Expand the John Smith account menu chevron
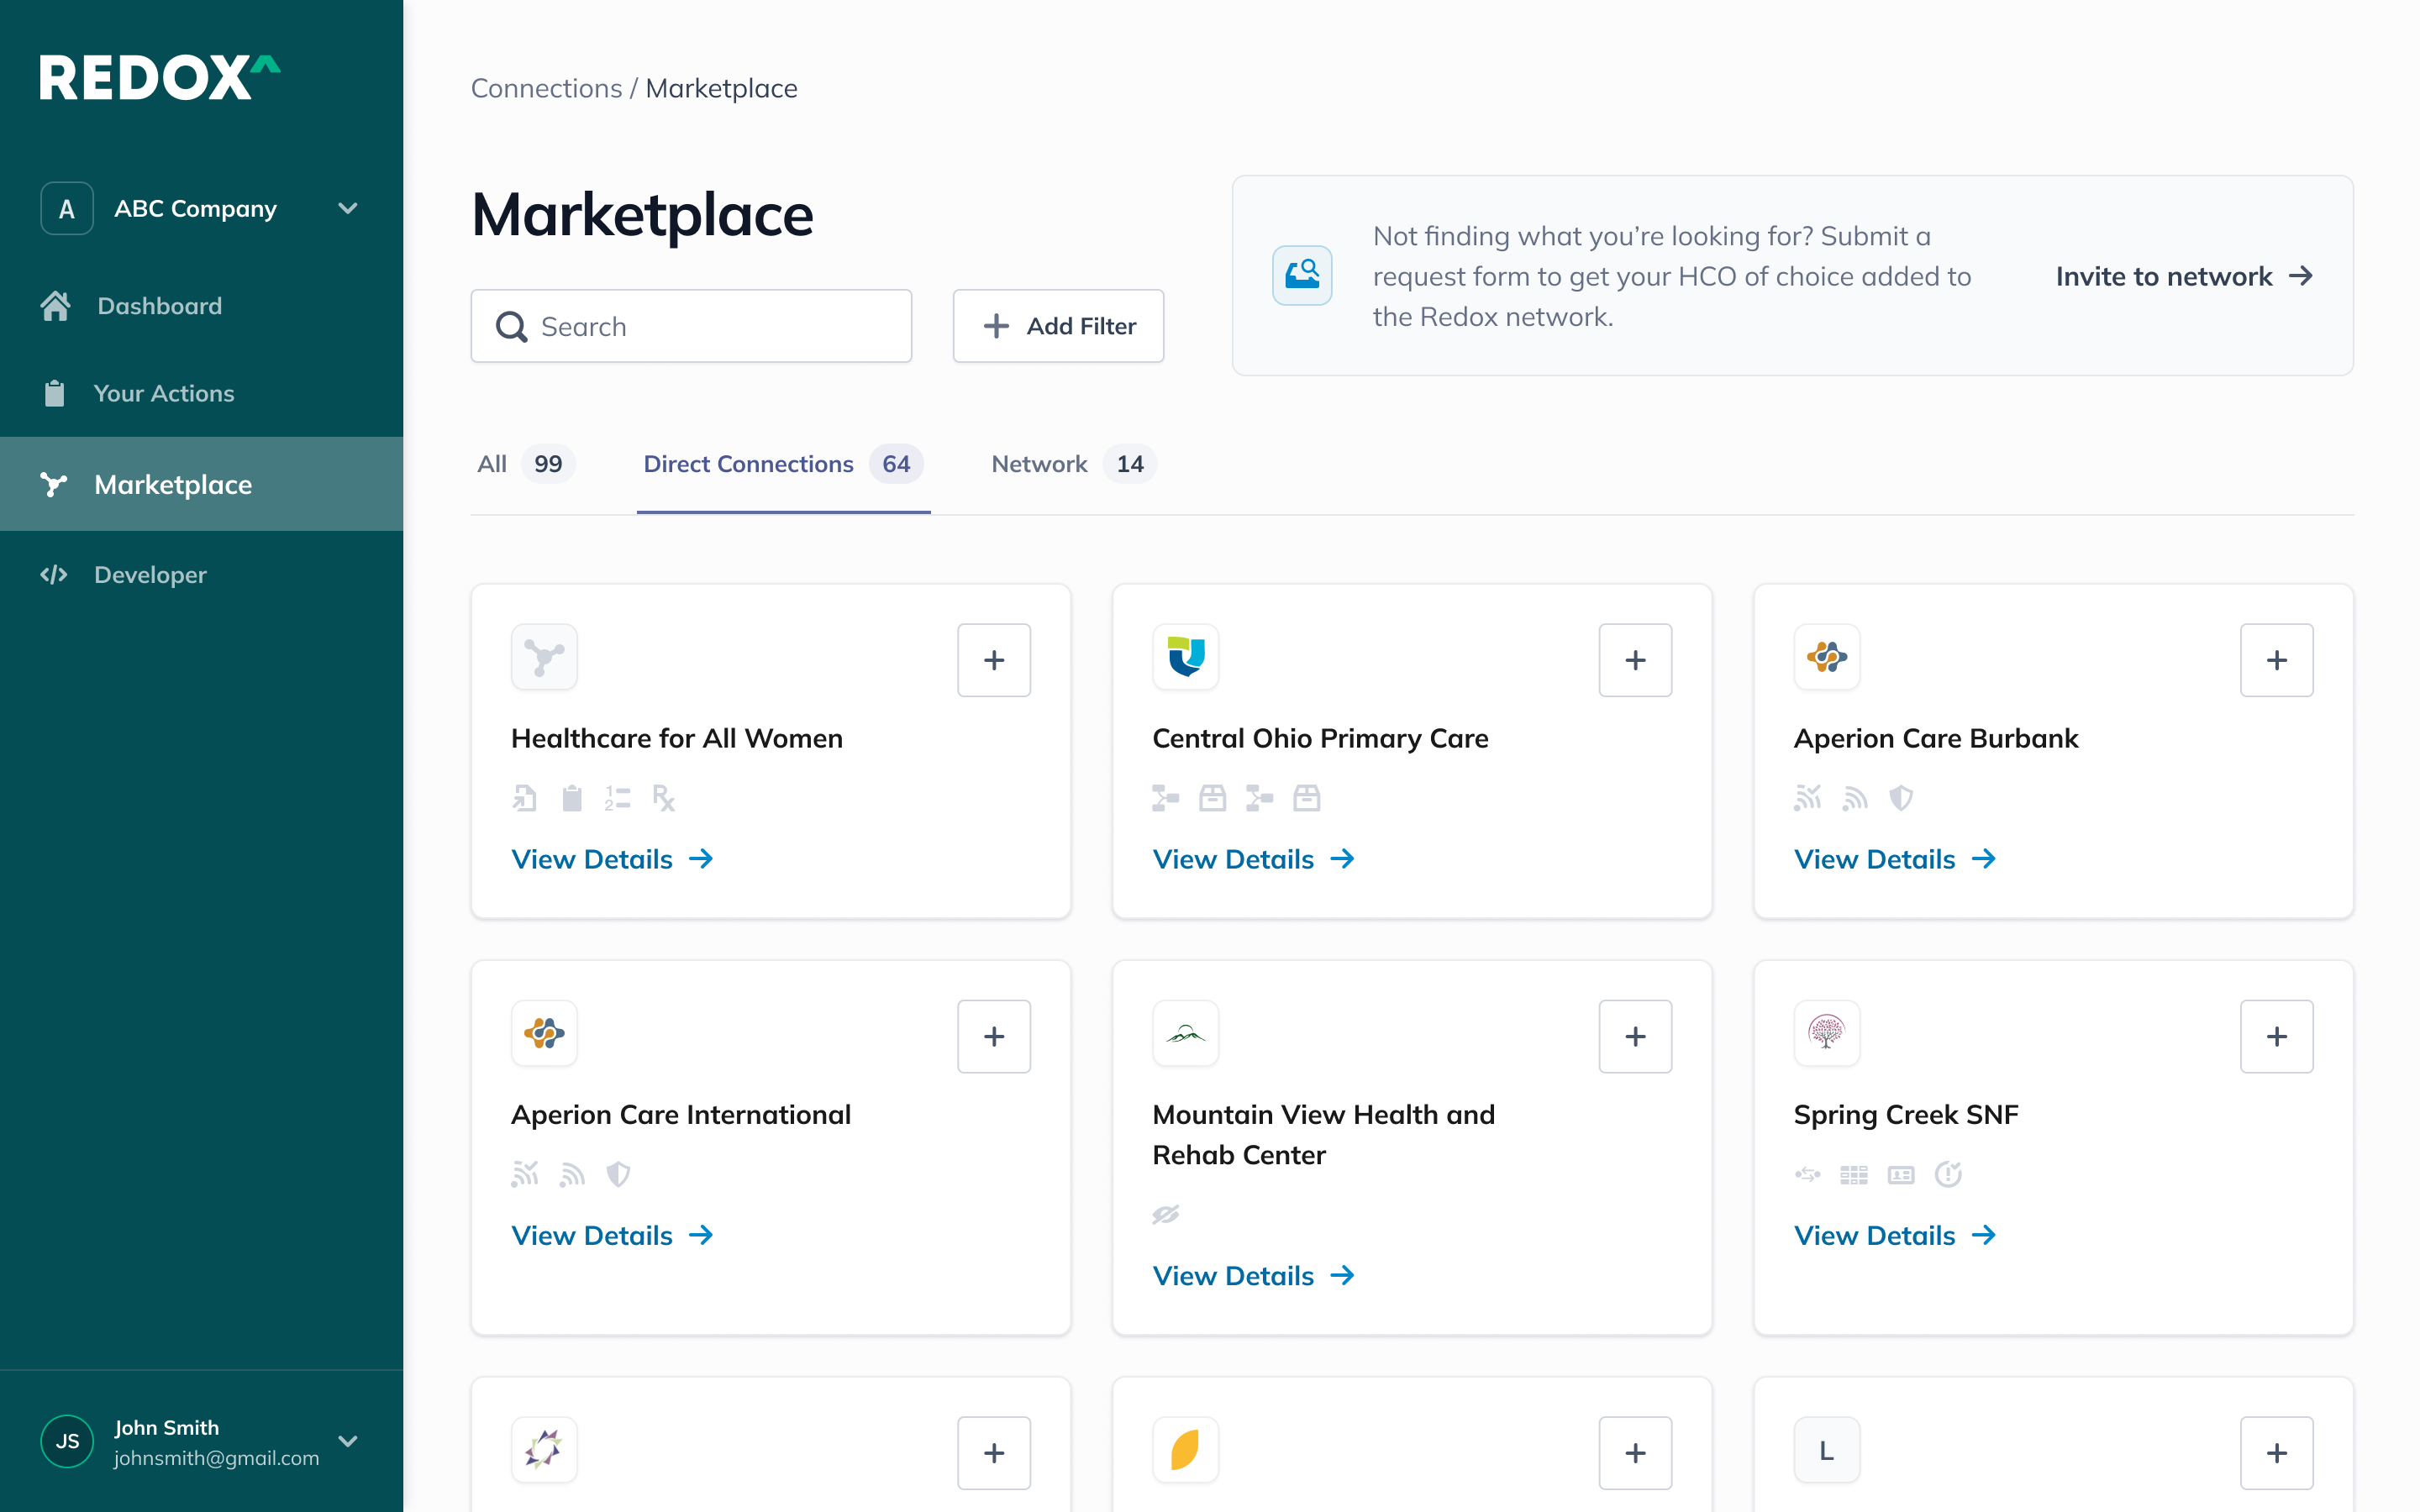This screenshot has height=1512, width=2420. click(348, 1441)
